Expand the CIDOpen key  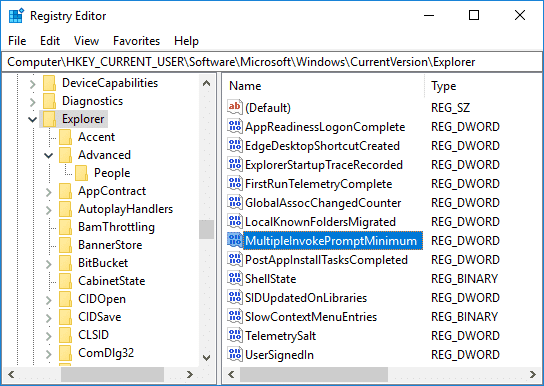(x=49, y=300)
